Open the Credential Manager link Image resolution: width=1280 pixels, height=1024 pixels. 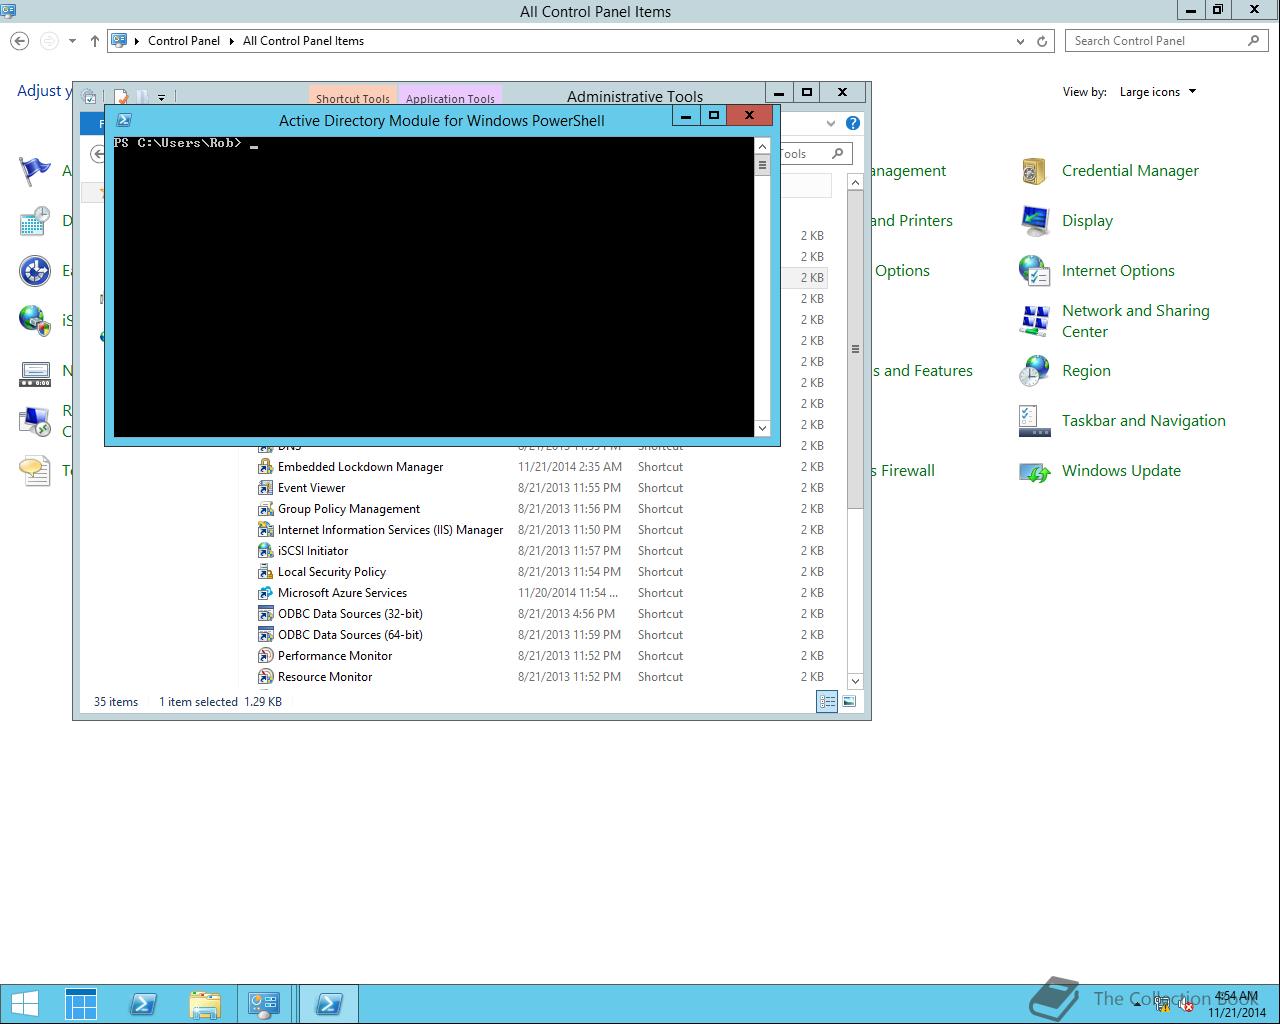click(1130, 171)
